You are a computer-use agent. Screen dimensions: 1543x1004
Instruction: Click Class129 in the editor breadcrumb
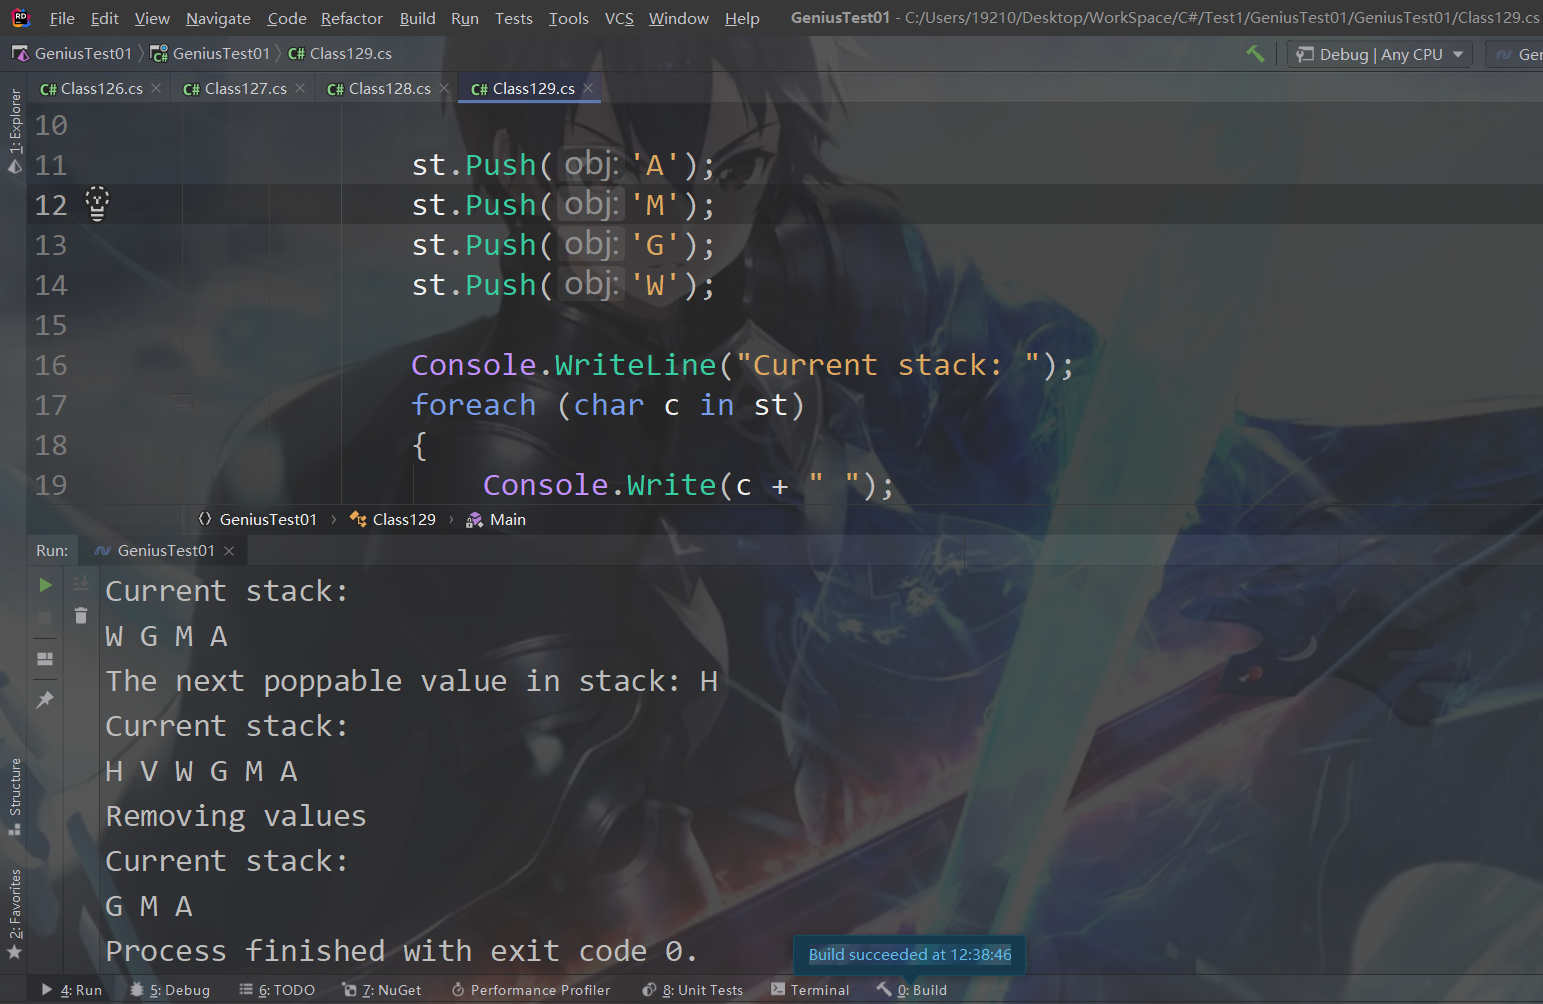pyautogui.click(x=393, y=519)
